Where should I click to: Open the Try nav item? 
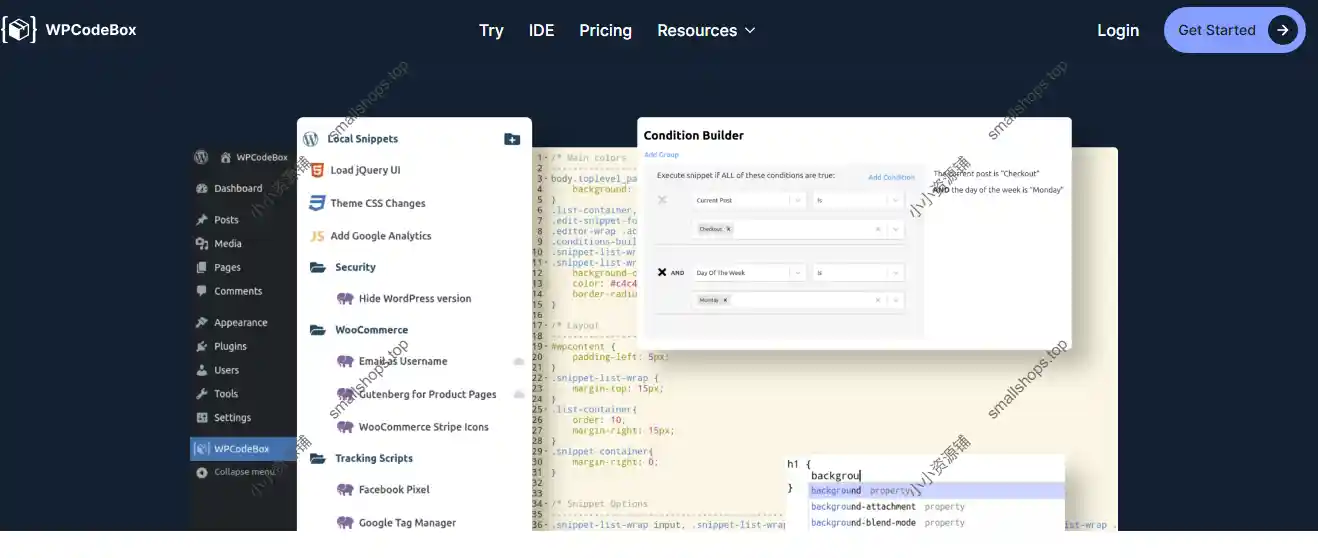(x=491, y=30)
